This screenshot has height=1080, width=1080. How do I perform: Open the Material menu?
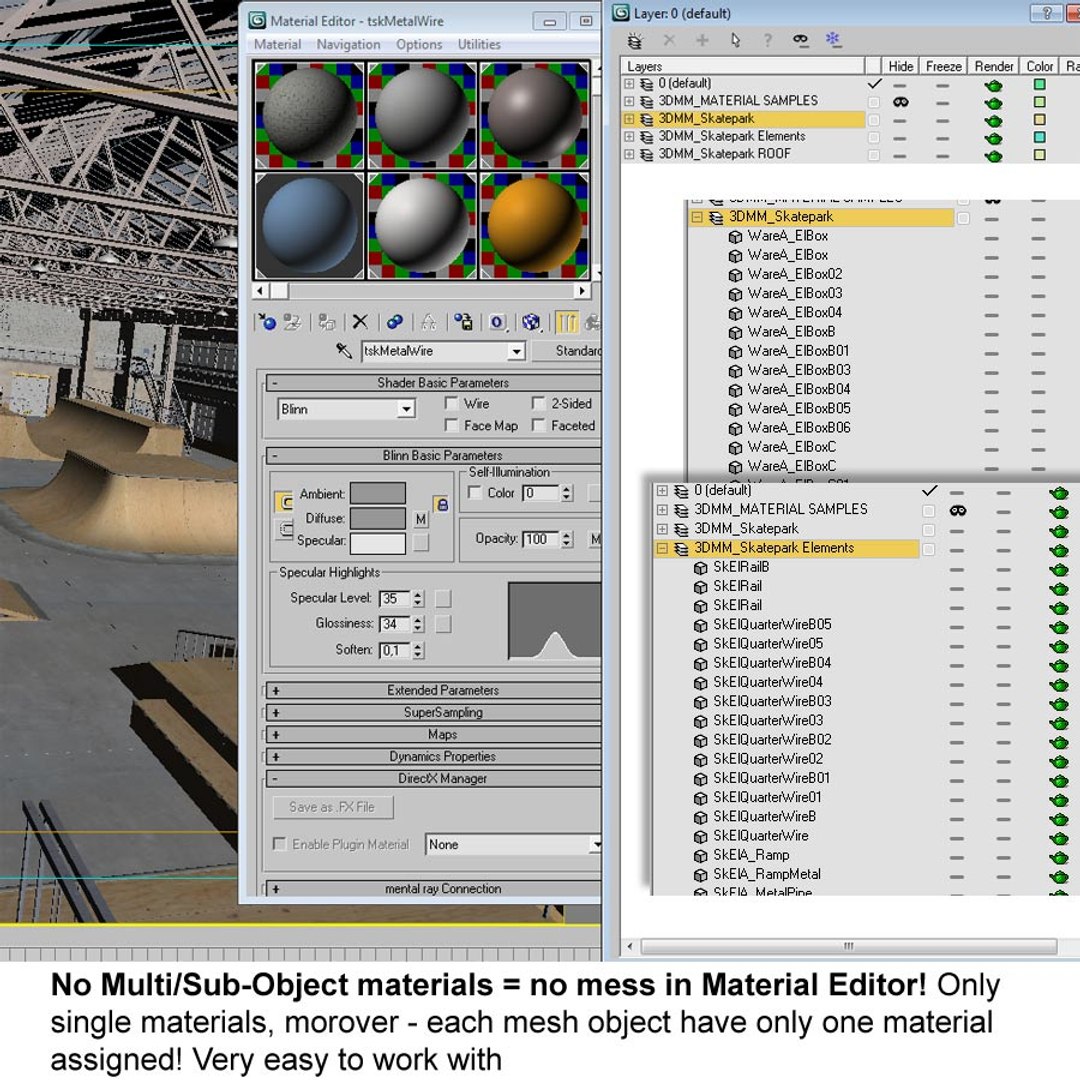(x=277, y=44)
